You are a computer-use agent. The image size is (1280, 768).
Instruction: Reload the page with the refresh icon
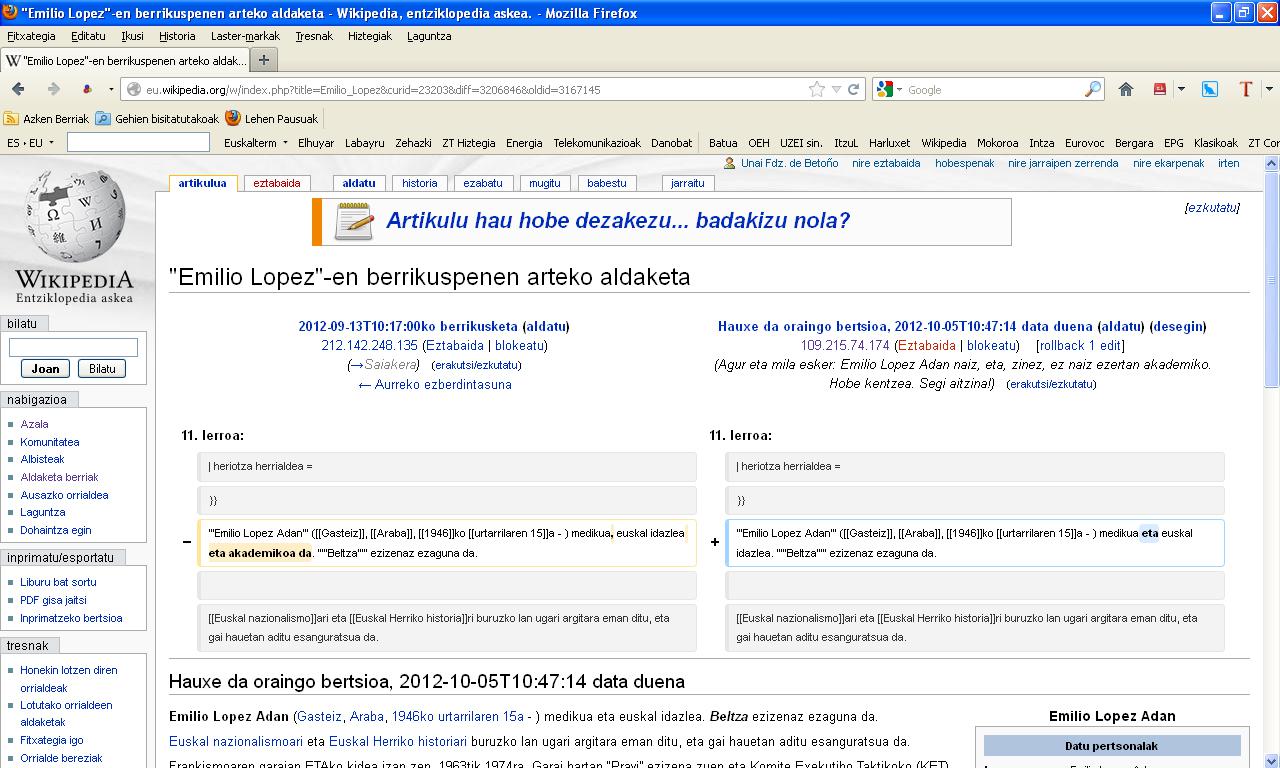[853, 89]
